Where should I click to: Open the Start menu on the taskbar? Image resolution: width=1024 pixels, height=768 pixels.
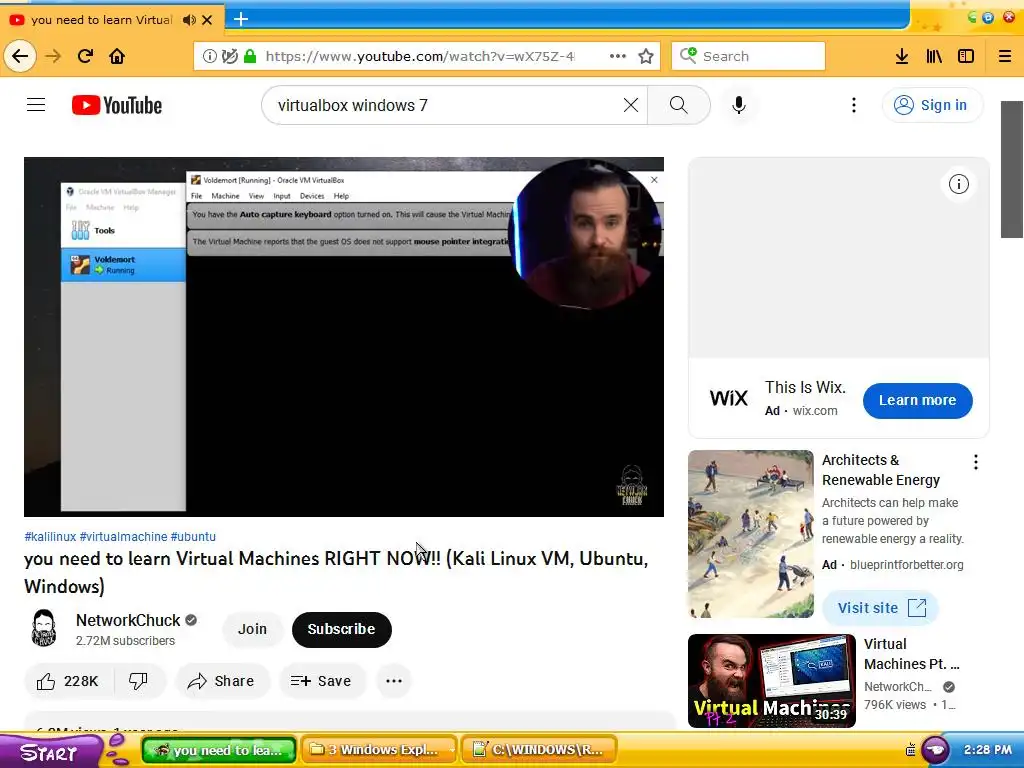click(x=50, y=752)
